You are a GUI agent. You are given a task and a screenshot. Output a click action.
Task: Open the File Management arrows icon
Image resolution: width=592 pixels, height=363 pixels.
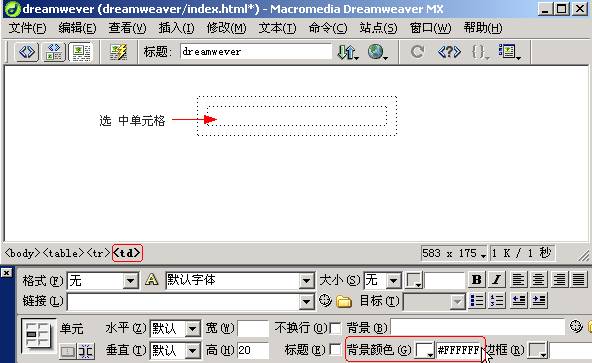click(347, 52)
